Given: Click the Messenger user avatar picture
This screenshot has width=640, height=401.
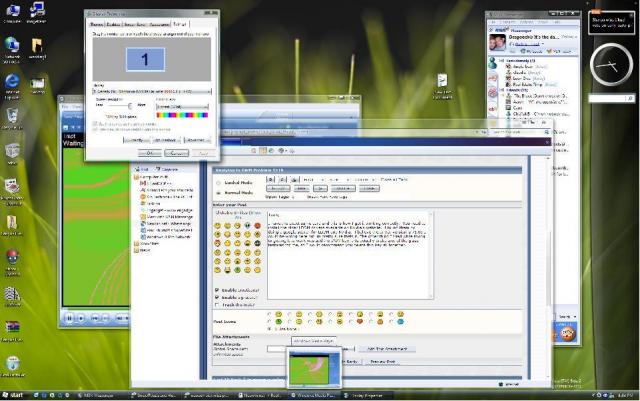Looking at the screenshot, I should [497, 42].
